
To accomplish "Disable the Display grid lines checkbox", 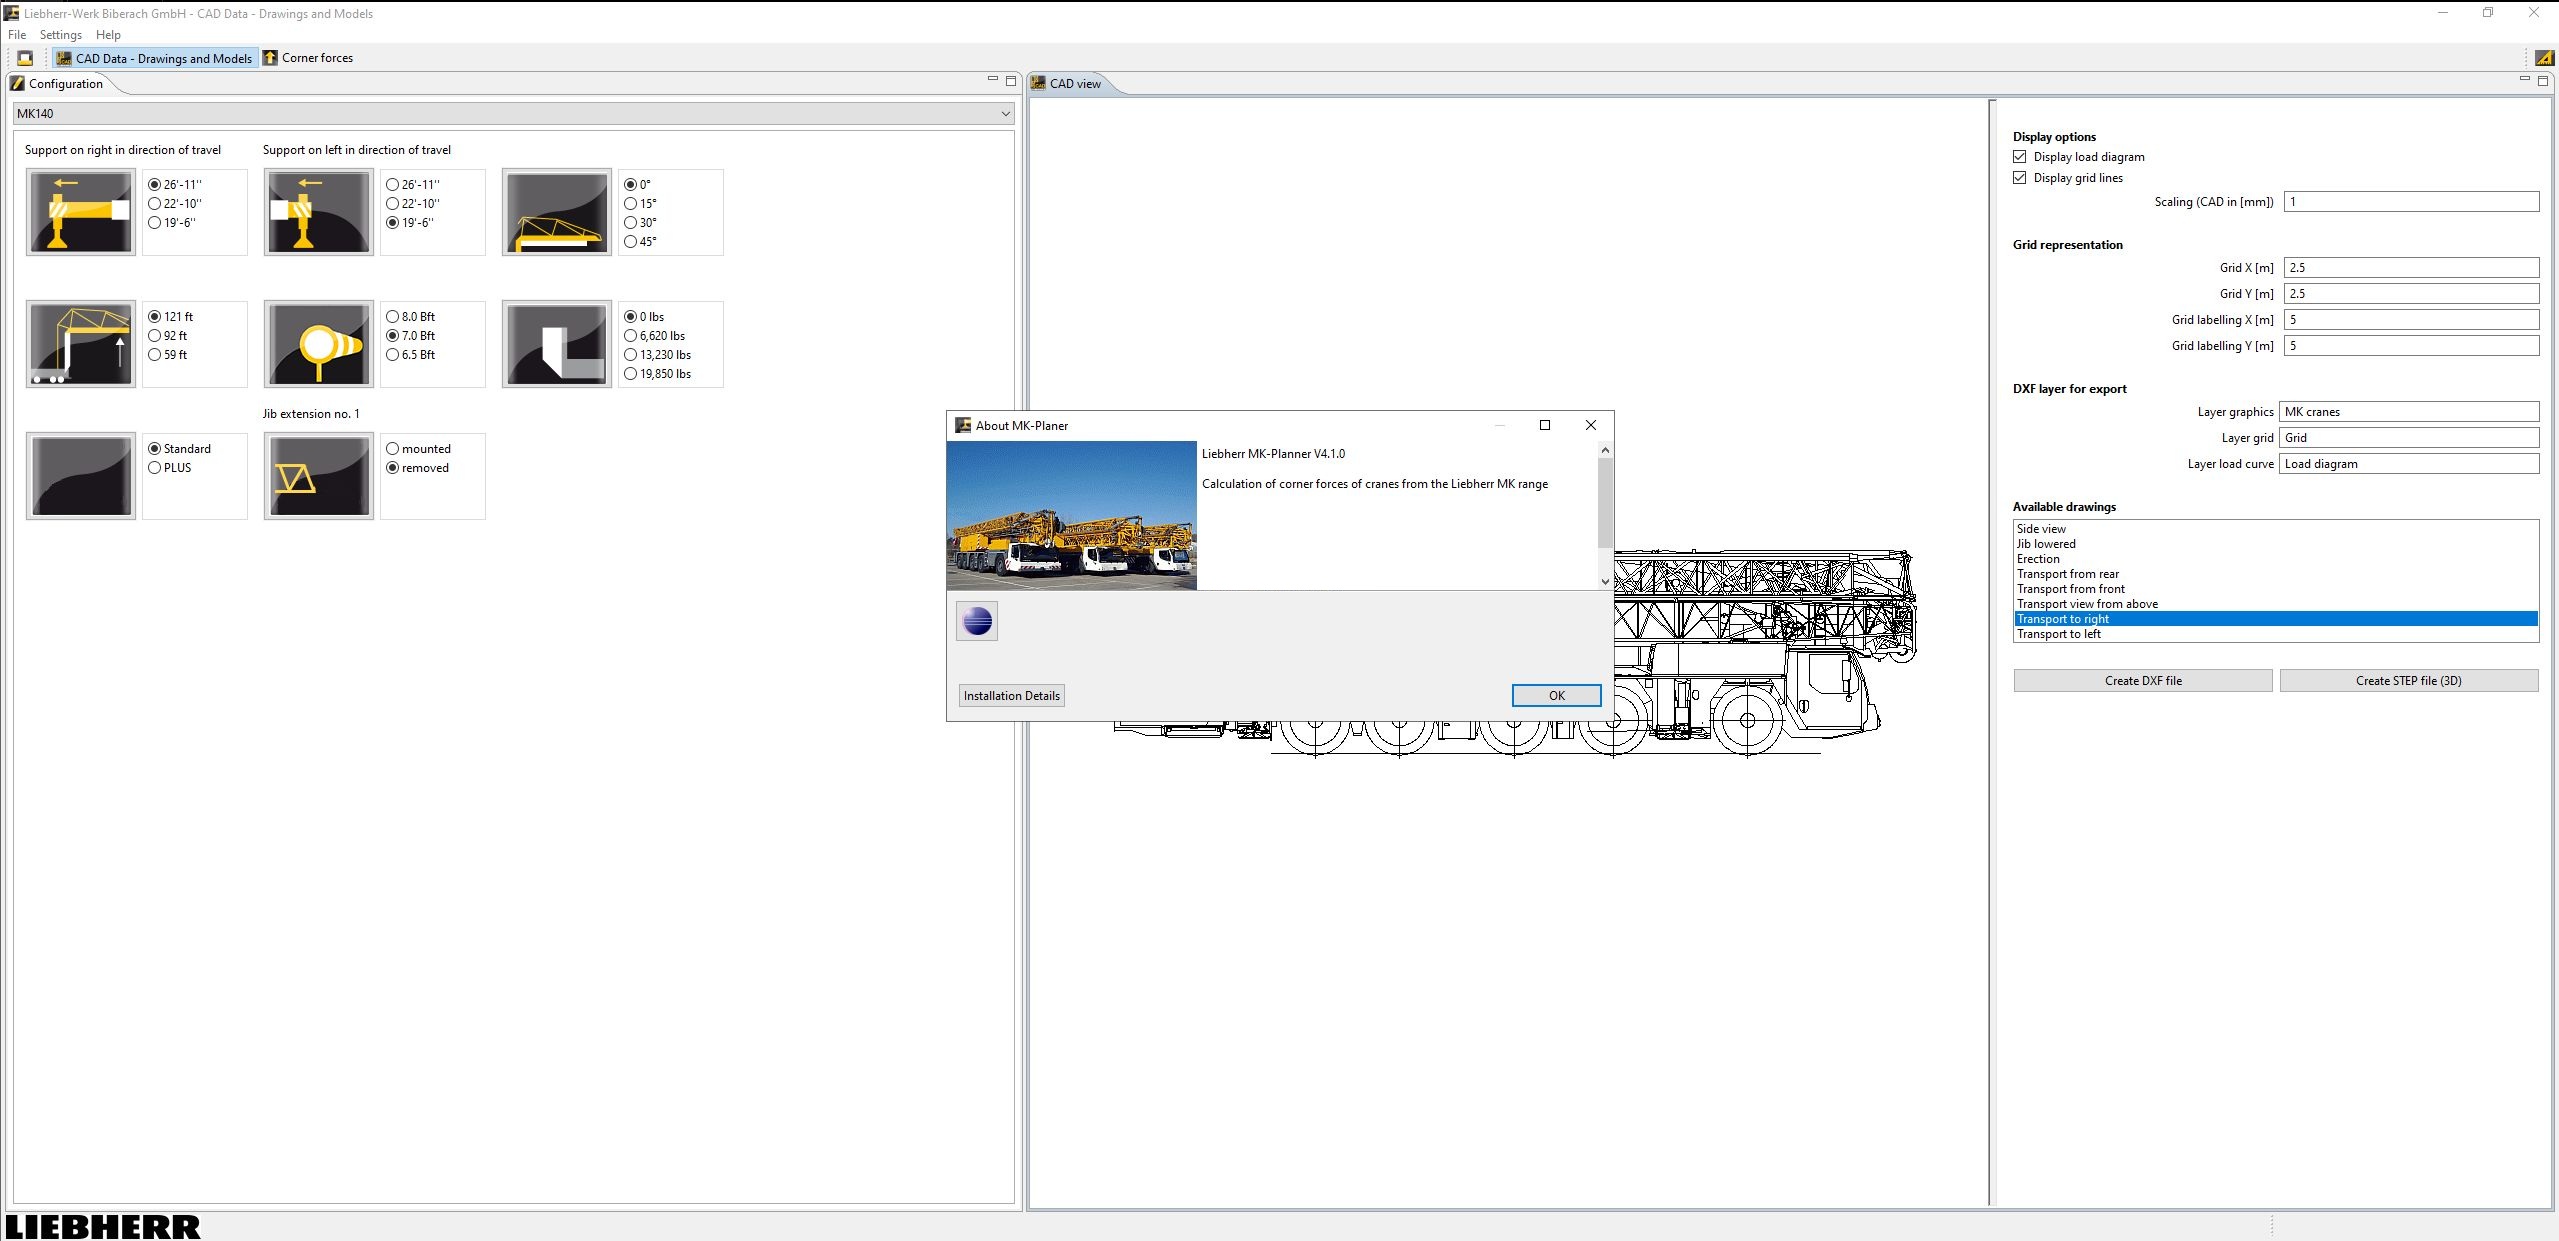I will click(2020, 177).
